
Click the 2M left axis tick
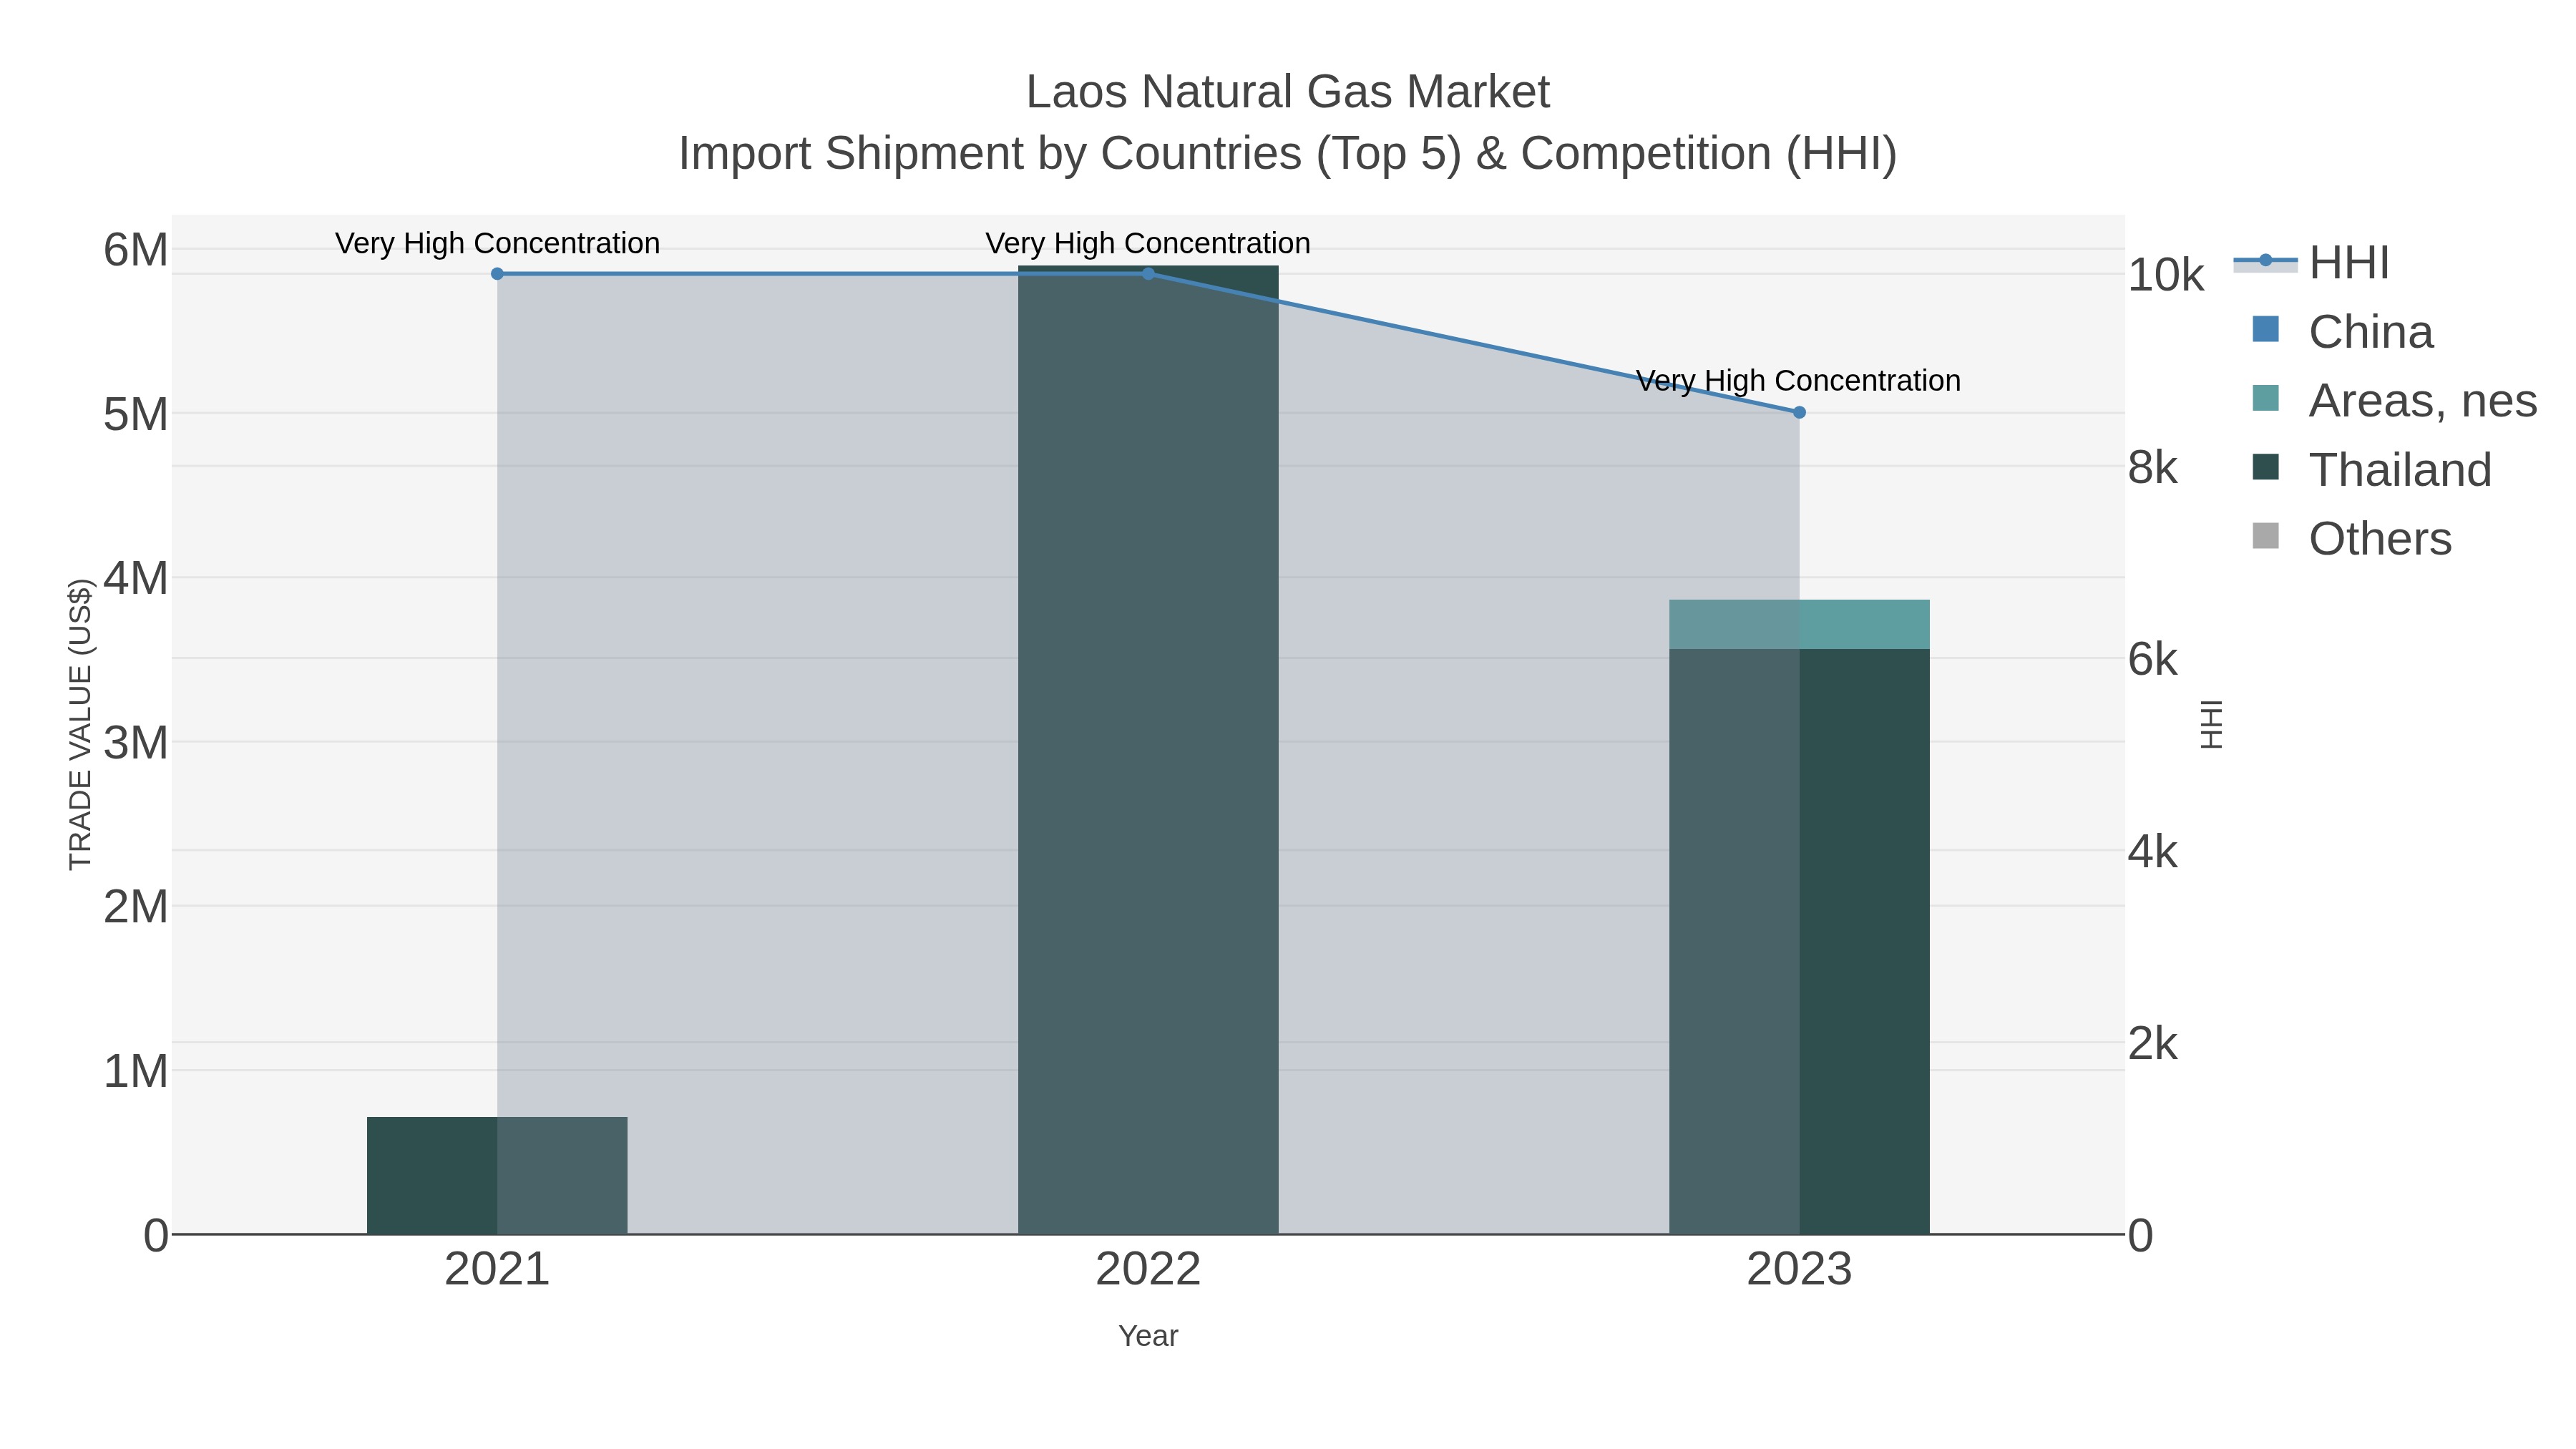pyautogui.click(x=136, y=907)
